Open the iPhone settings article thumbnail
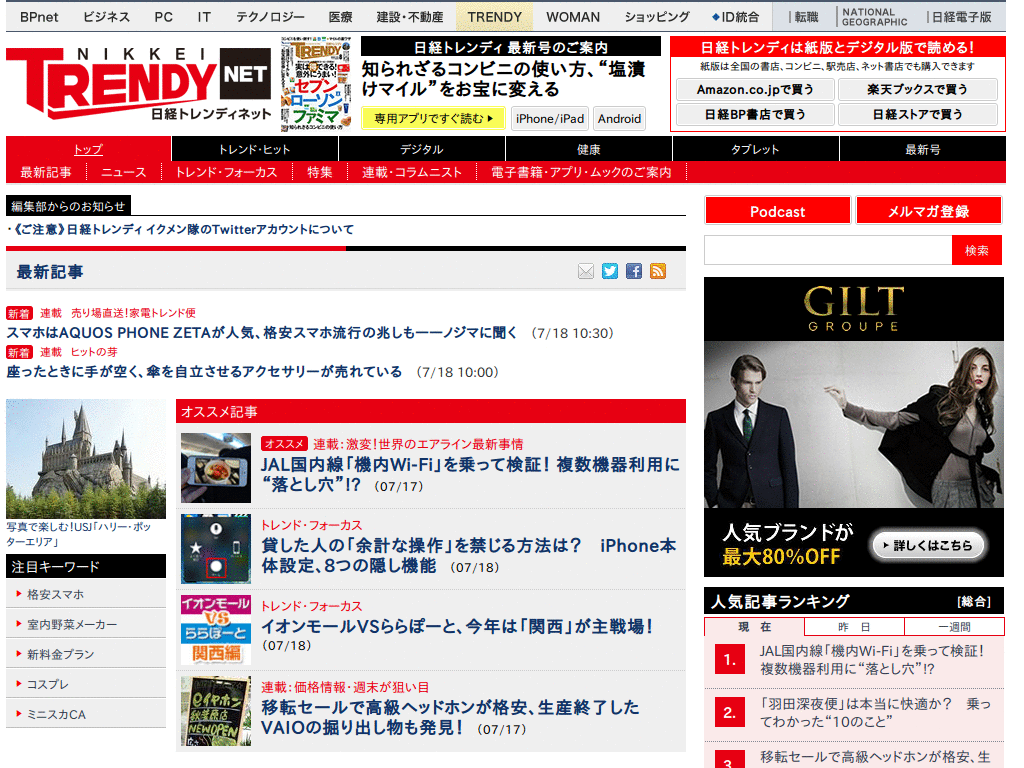 (x=216, y=549)
